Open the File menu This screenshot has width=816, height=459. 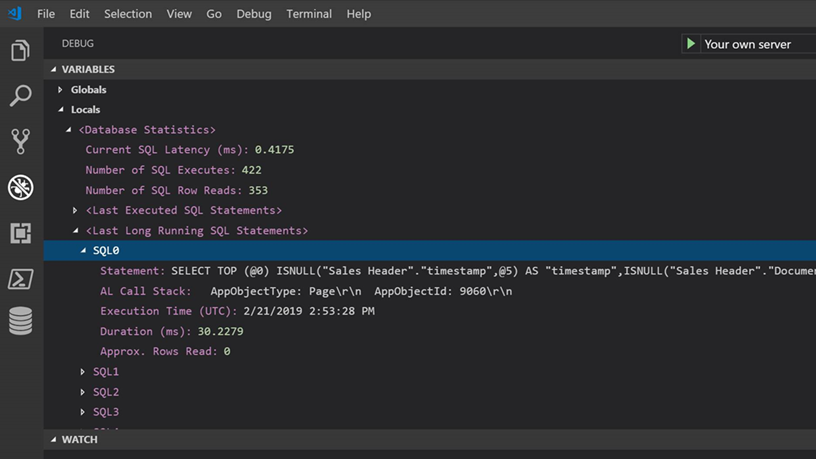pyautogui.click(x=46, y=14)
